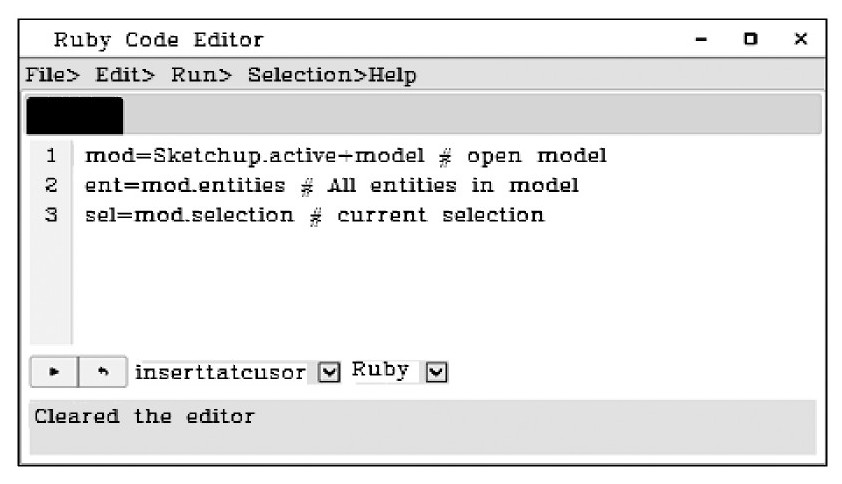Expand the inserttatcusor dropdown arrow

[329, 372]
